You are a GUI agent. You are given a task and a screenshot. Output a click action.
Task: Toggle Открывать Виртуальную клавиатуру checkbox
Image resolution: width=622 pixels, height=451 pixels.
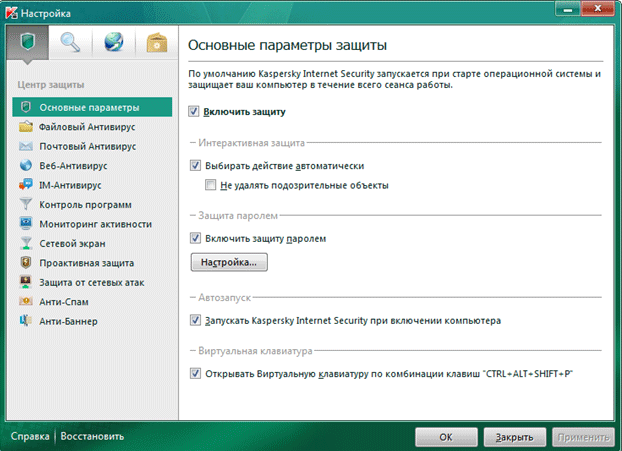pos(195,373)
